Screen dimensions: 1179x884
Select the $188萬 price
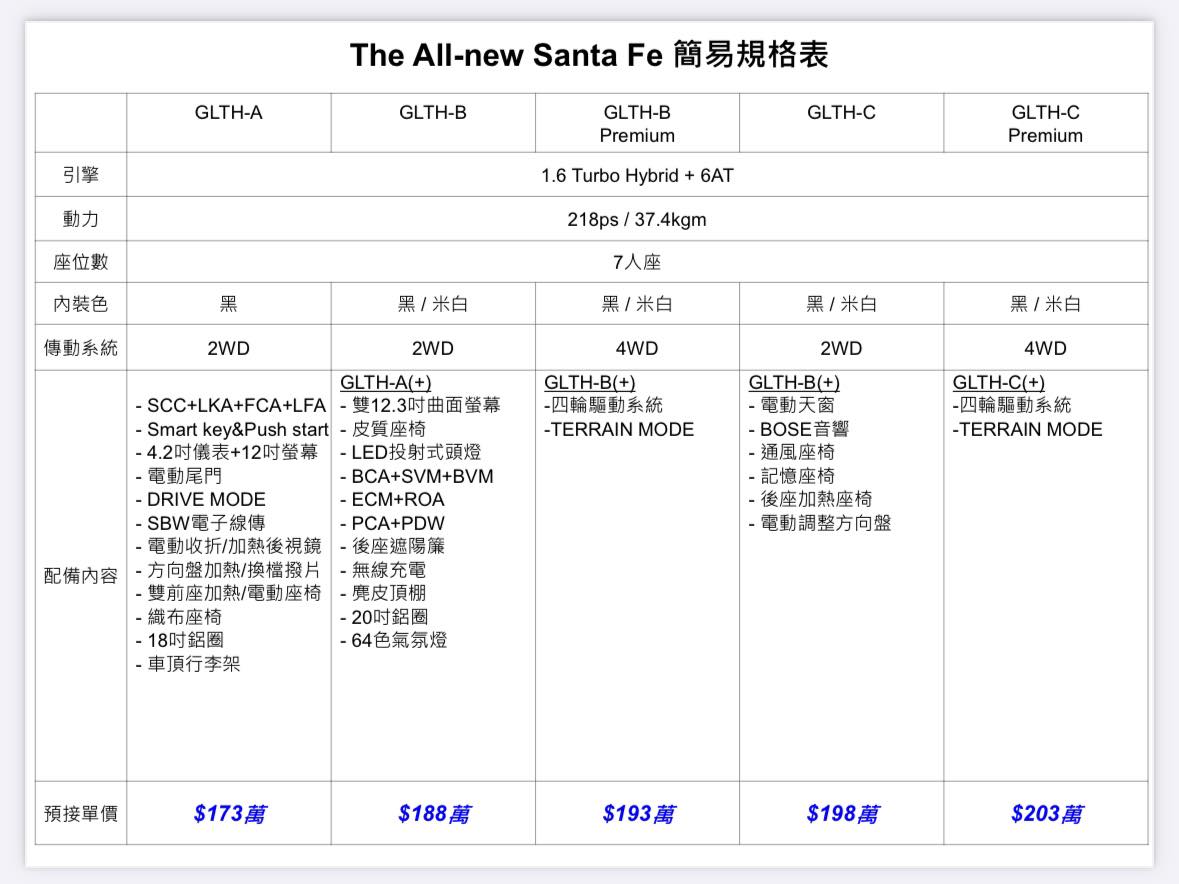click(x=434, y=814)
